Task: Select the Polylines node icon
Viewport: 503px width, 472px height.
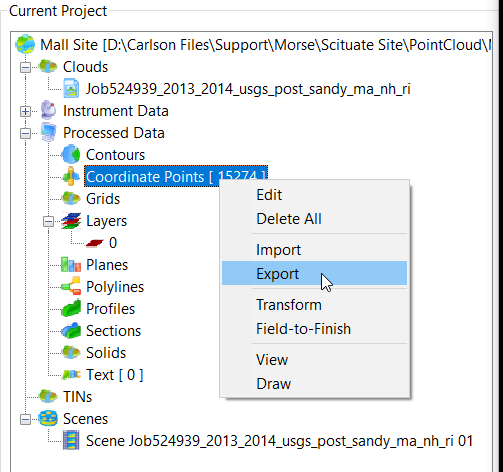Action: [x=71, y=286]
